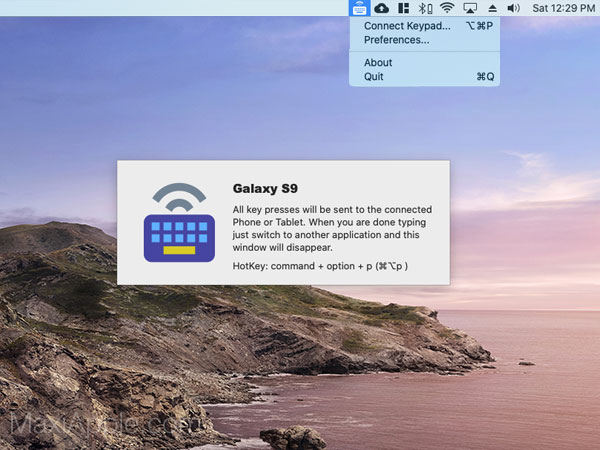600x450 pixels.
Task: Click the Bluetooth status icon
Action: click(425, 8)
